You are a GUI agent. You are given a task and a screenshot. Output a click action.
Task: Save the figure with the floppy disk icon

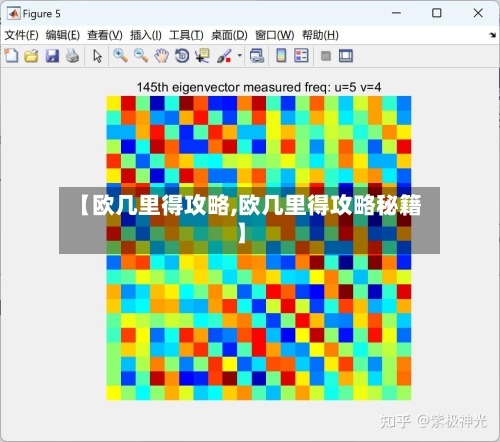[52, 56]
